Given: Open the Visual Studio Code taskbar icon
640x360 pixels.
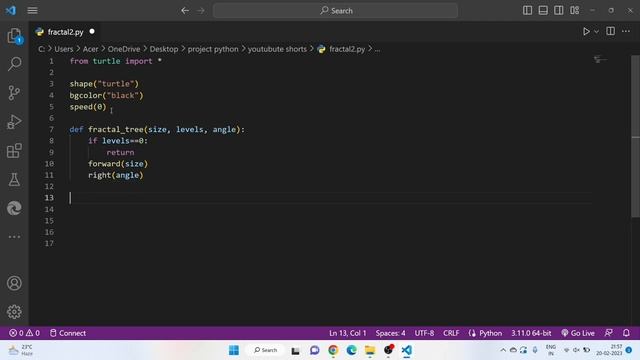Looking at the screenshot, I should (407, 350).
